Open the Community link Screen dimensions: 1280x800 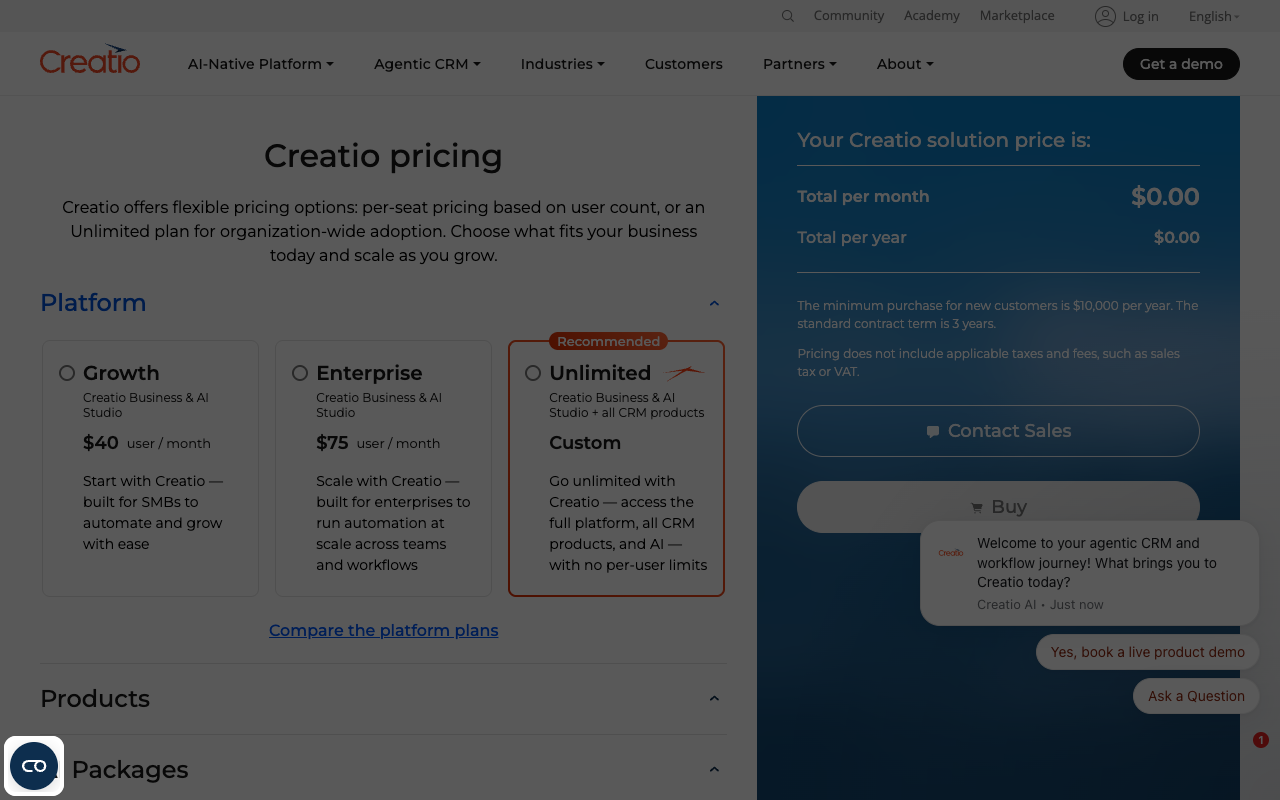tap(849, 16)
